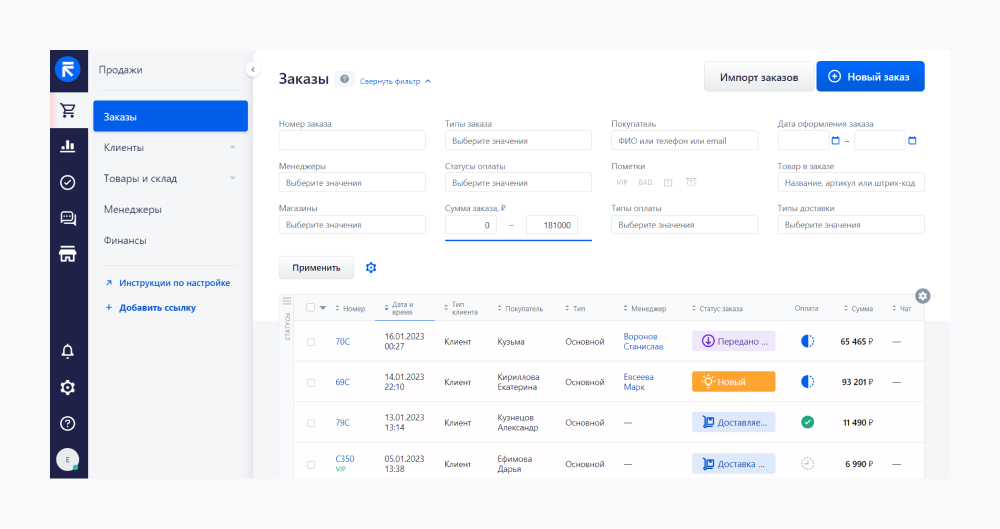Open the Финансы menu item
1000x529 pixels.
[x=125, y=240]
